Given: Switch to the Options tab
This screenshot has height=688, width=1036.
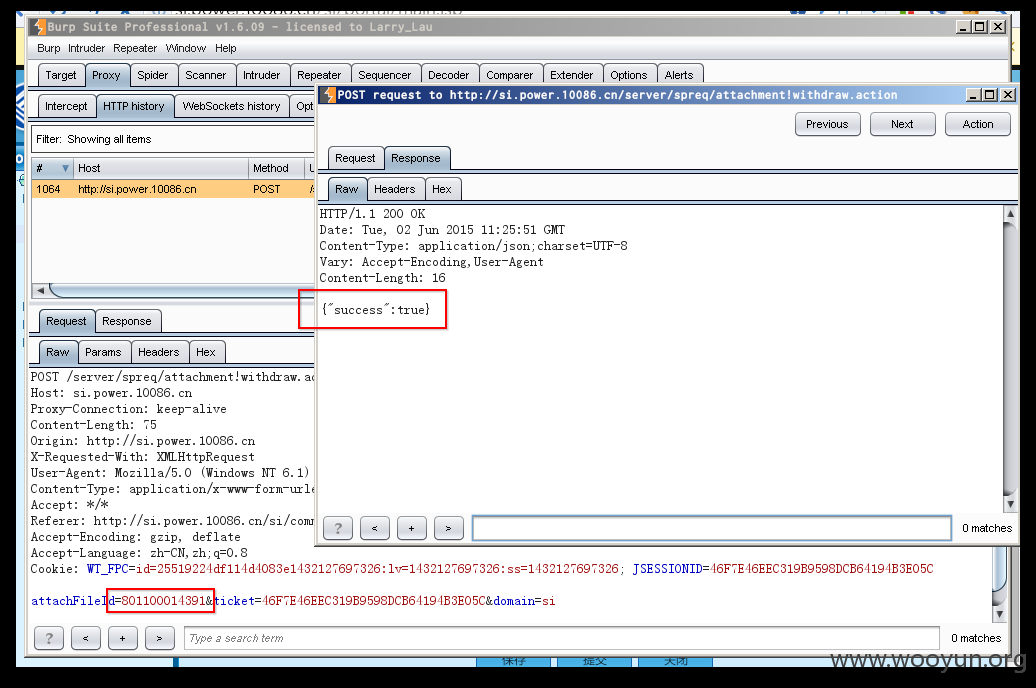Looking at the screenshot, I should point(628,75).
